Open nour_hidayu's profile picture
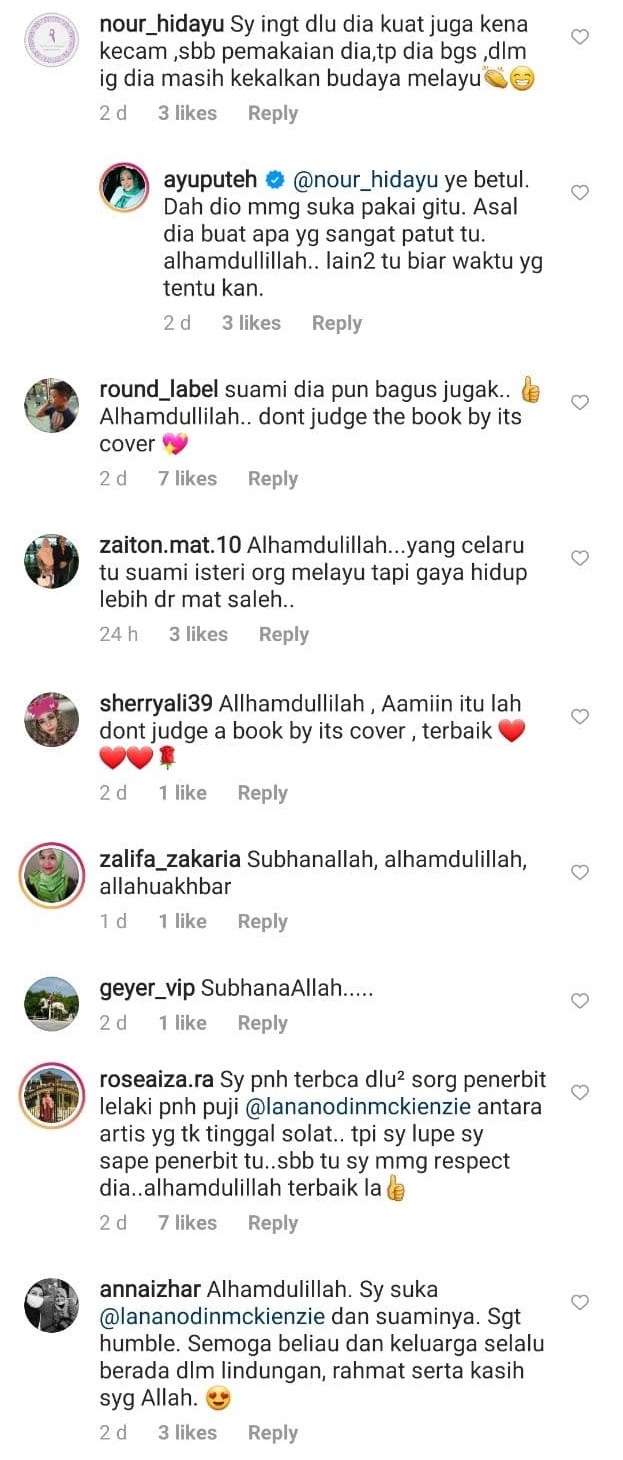Viewport: 623px width, 1460px height. 51,40
